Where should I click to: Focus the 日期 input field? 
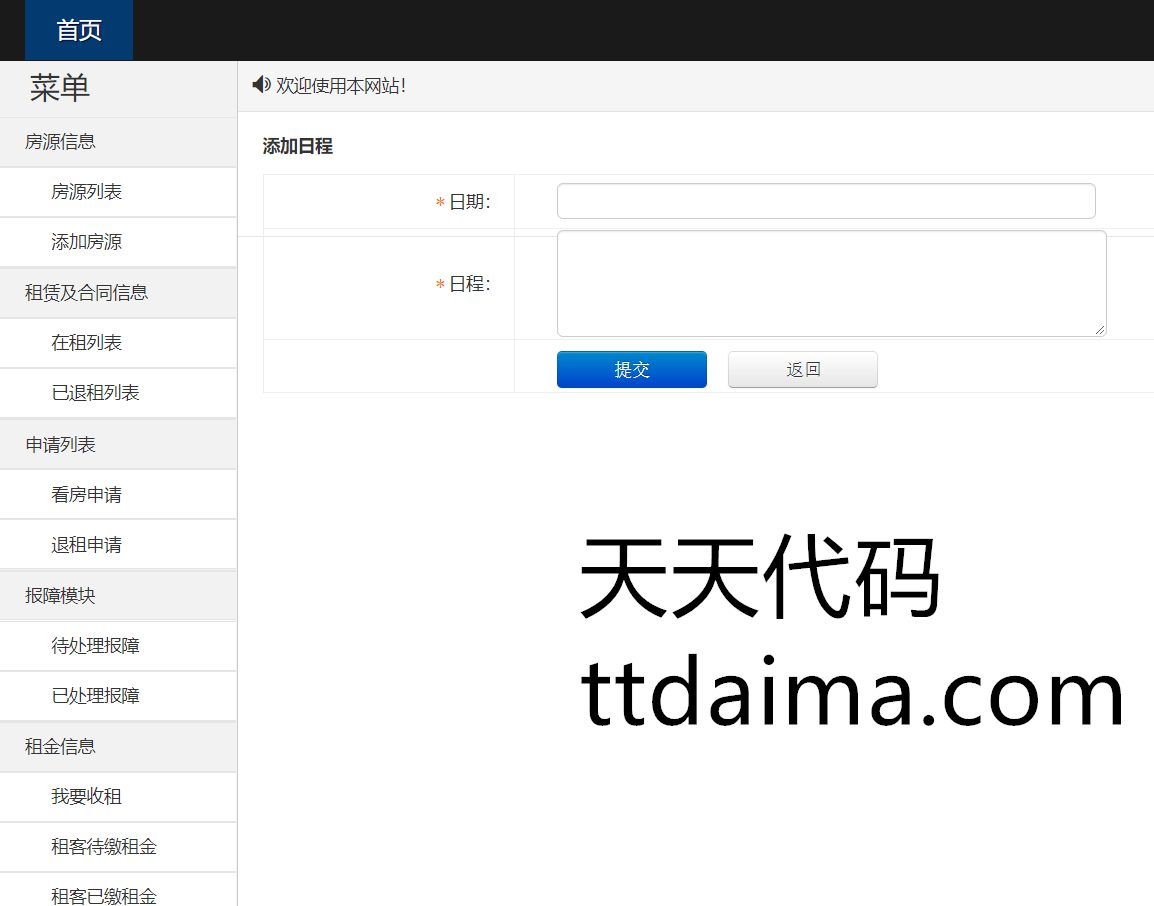[826, 201]
